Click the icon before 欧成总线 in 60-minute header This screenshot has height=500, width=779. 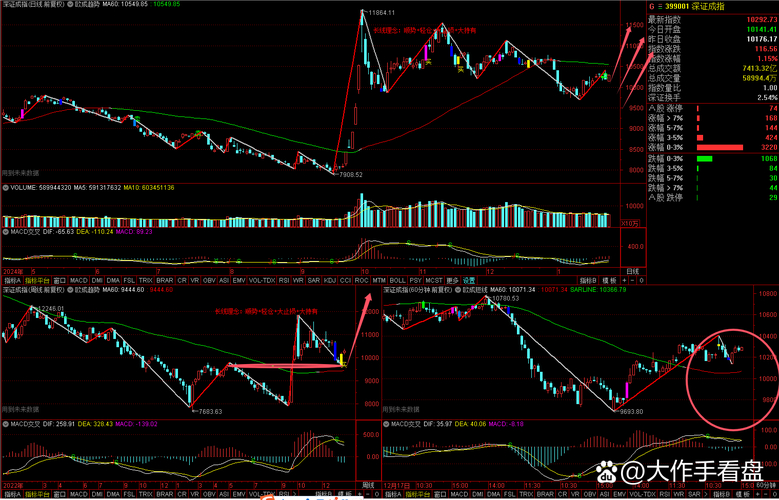(x=455, y=289)
